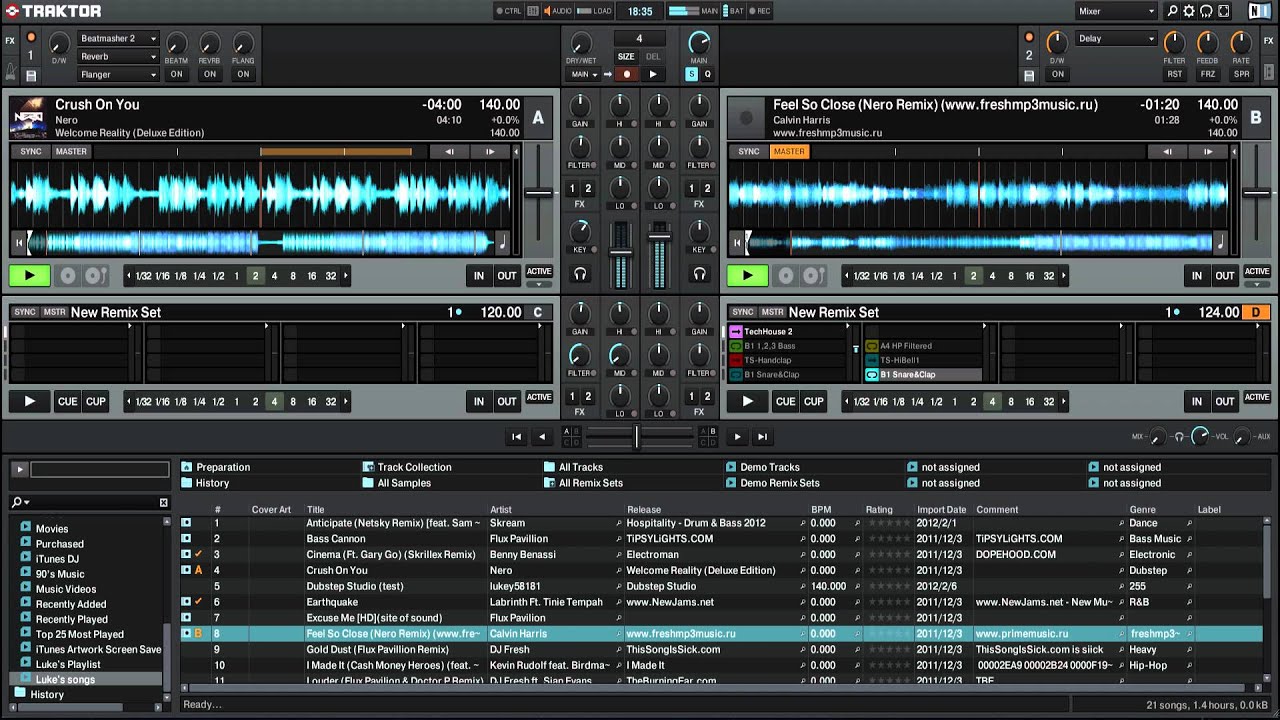Open the Preferences gear icon in header

[1189, 11]
